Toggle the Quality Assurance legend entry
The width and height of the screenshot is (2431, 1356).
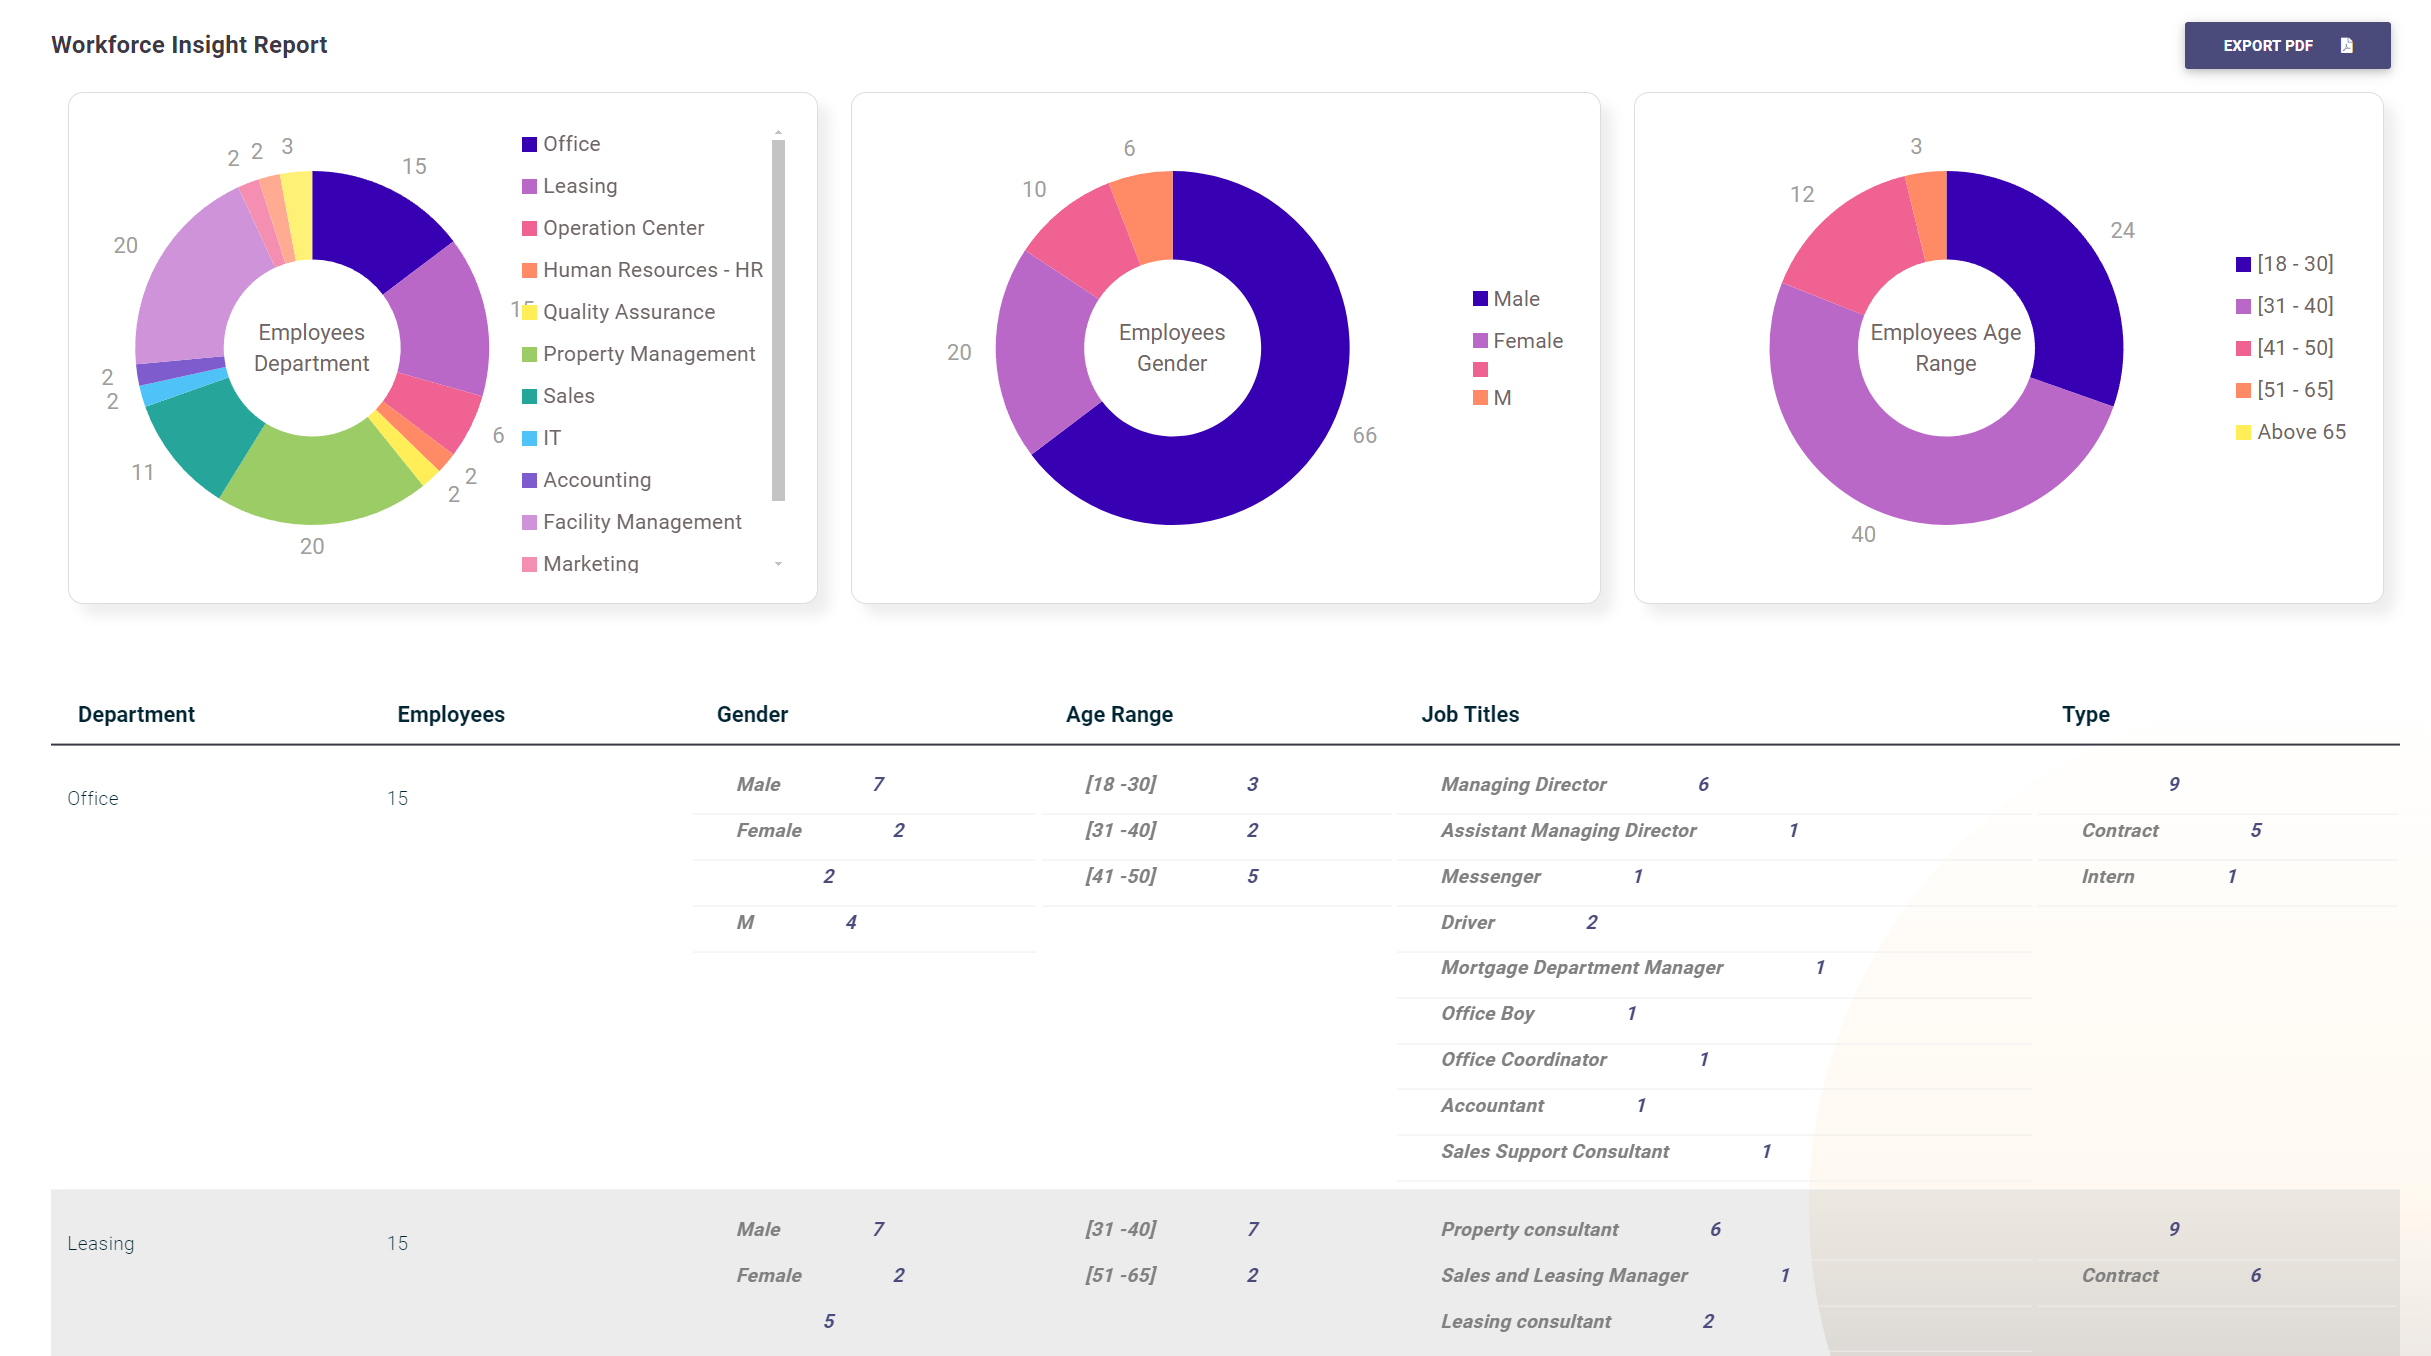pyautogui.click(x=628, y=311)
